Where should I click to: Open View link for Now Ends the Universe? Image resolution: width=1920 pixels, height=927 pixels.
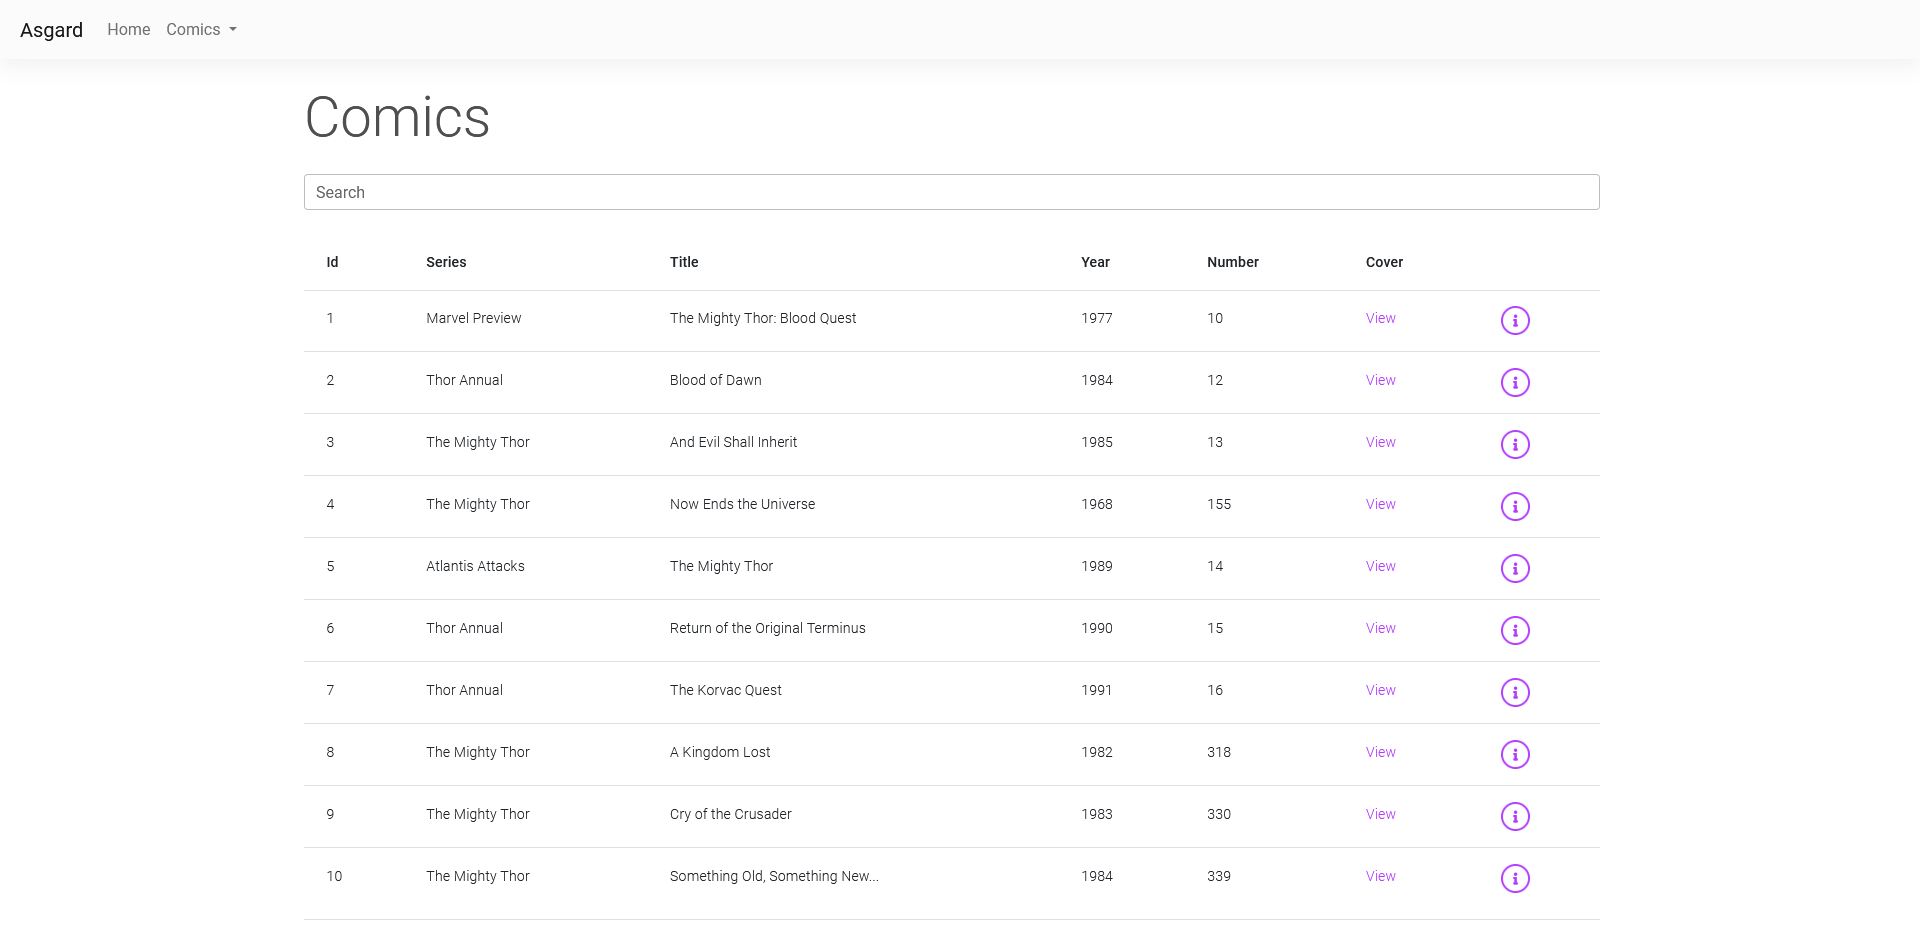[x=1380, y=504]
